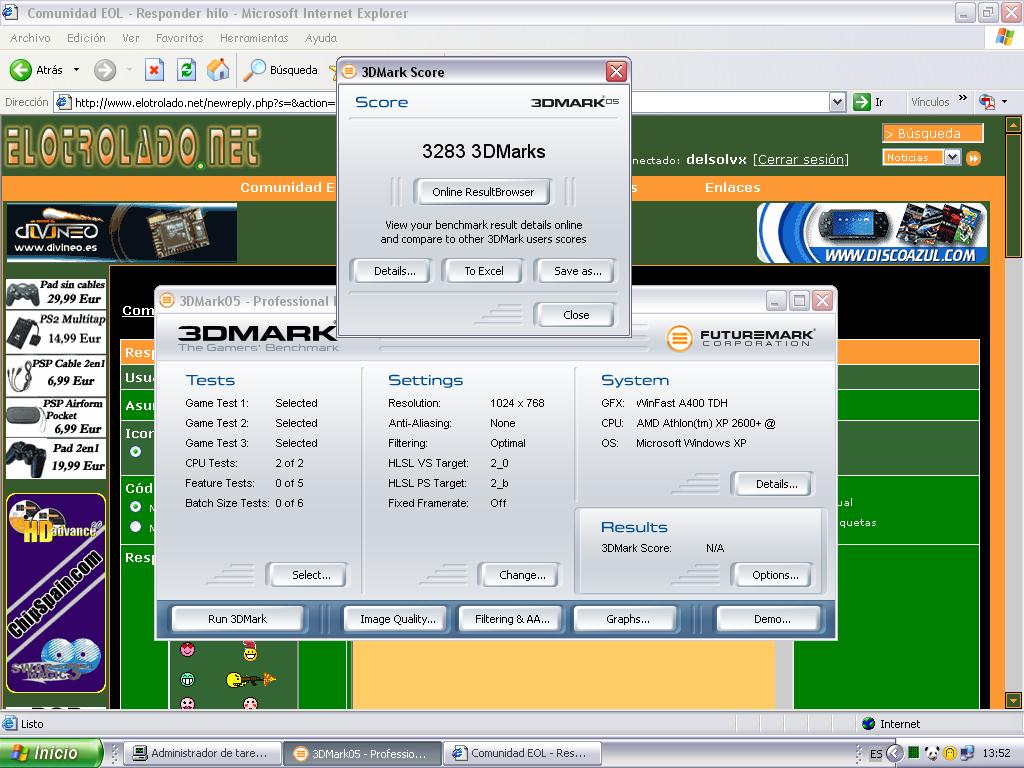The height and width of the screenshot is (768, 1024).
Task: Click the Home house icon
Action: click(218, 70)
